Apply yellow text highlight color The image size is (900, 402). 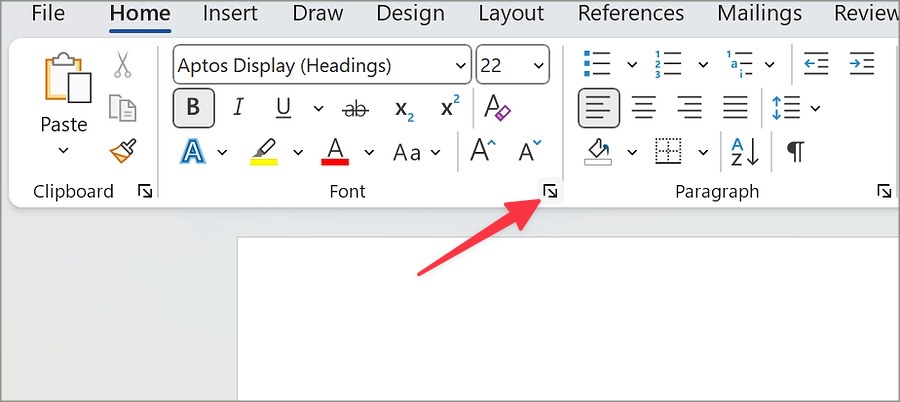click(x=264, y=152)
